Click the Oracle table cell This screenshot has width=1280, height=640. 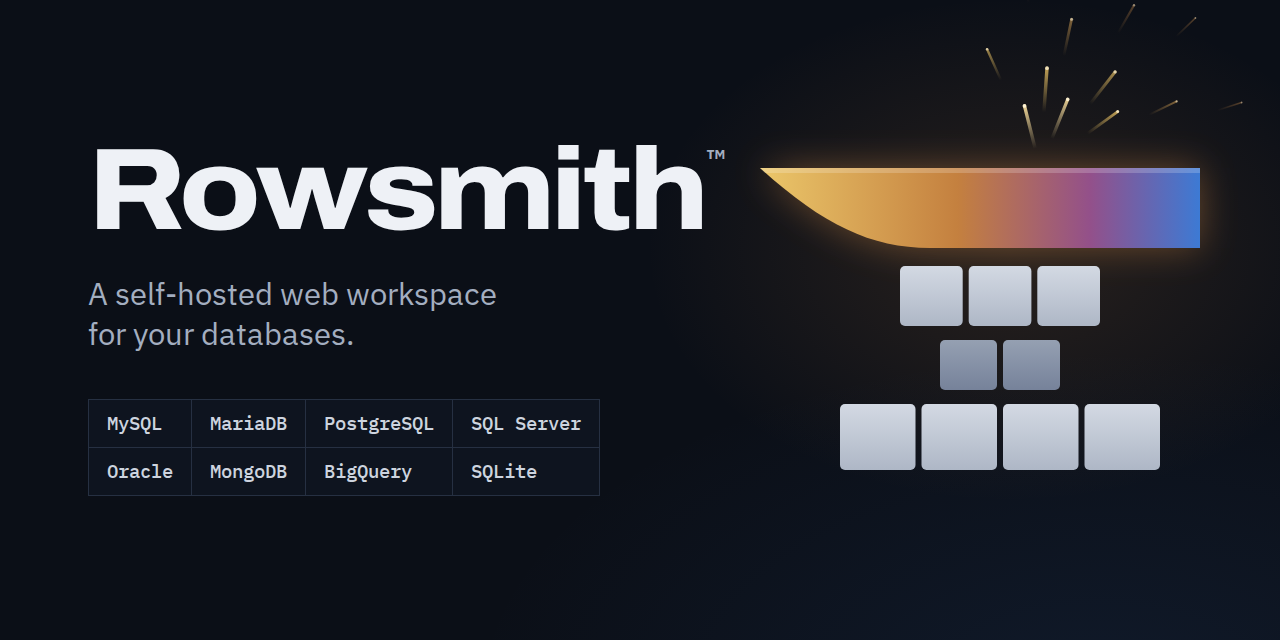pyautogui.click(x=140, y=472)
